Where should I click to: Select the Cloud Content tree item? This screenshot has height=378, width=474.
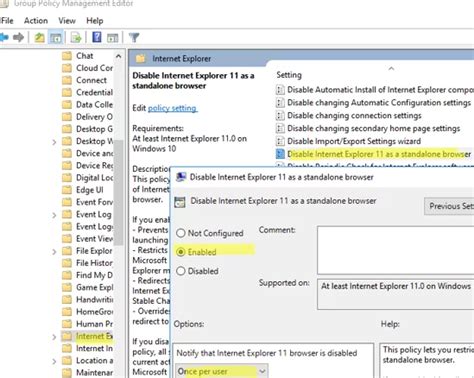pos(94,68)
